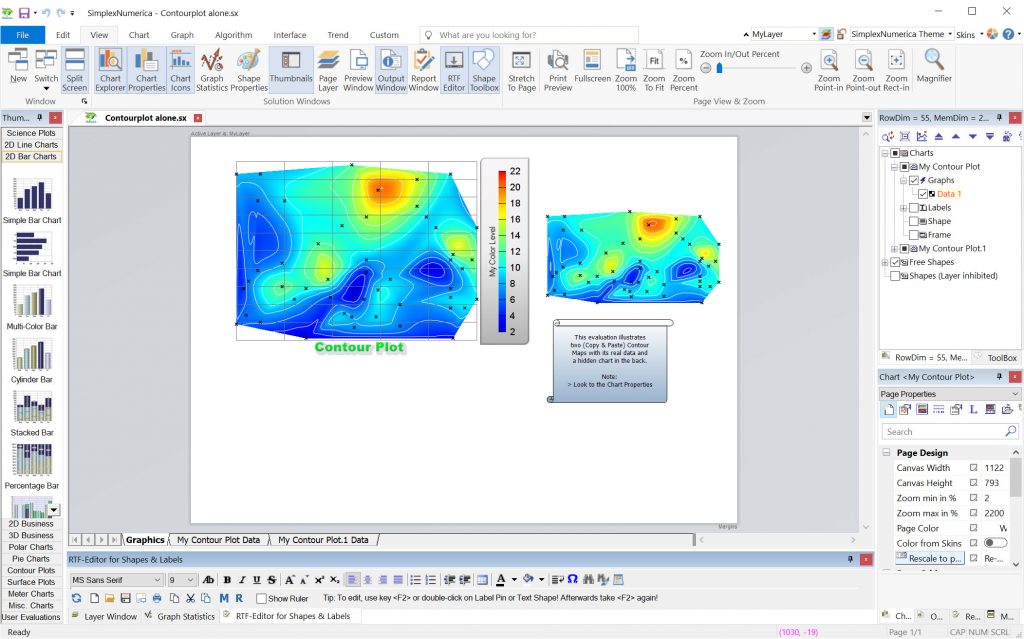1024x639 pixels.
Task: Open the font size 9 dropdown
Action: tap(190, 580)
